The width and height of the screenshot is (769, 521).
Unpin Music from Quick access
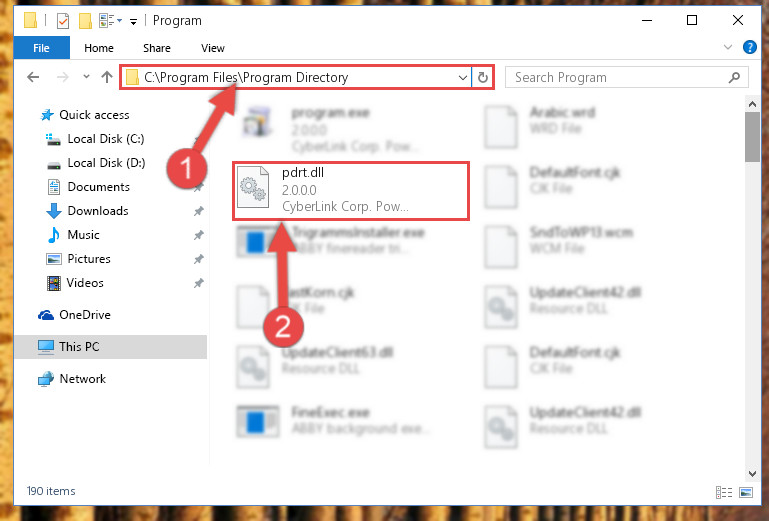pos(198,235)
